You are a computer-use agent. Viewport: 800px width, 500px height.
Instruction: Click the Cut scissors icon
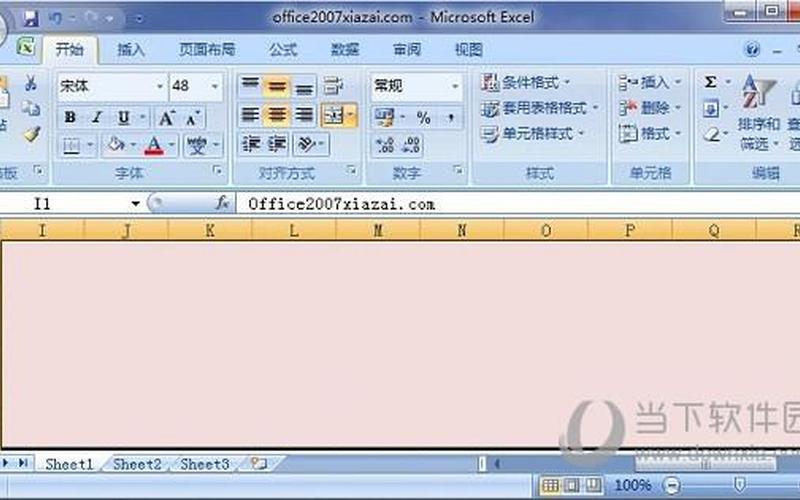31,83
